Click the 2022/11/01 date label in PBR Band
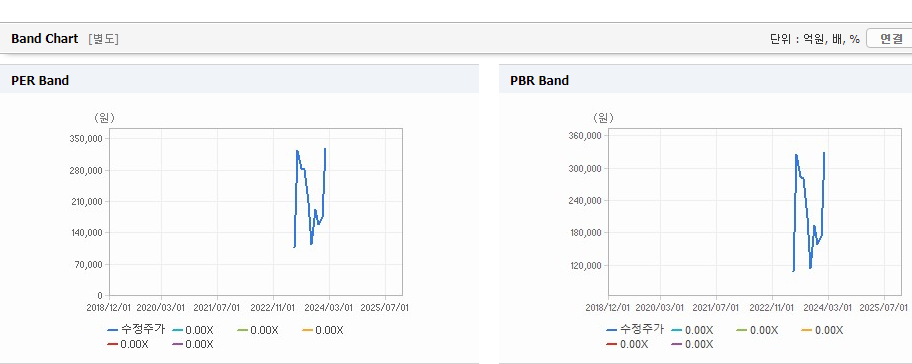The height and width of the screenshot is (364, 912). point(771,307)
